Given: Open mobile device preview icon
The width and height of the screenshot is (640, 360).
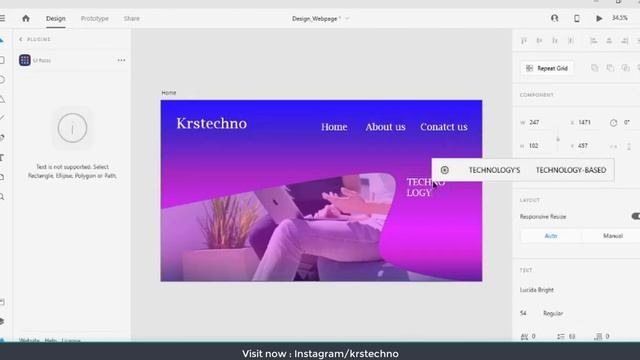Looking at the screenshot, I should point(577,18).
